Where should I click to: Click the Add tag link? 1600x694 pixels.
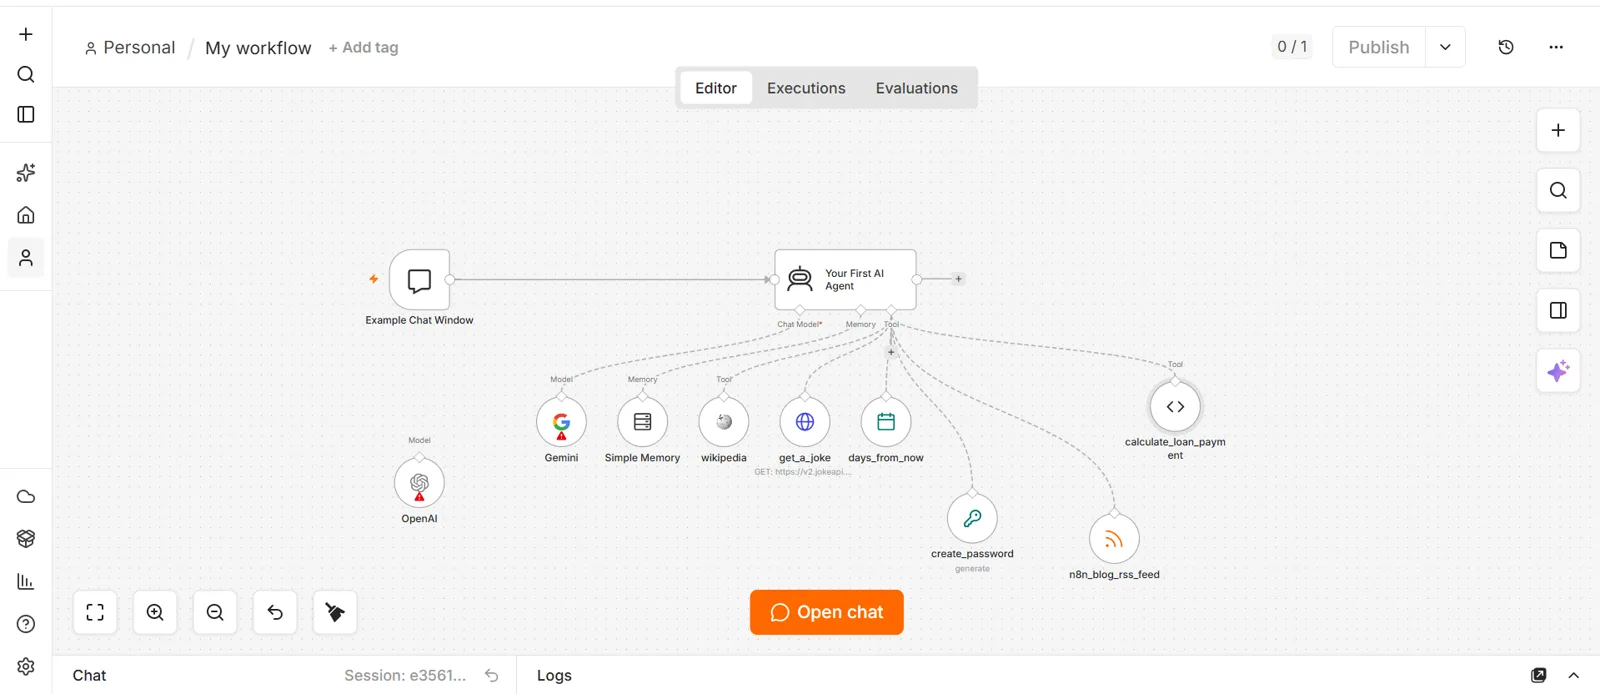point(363,47)
